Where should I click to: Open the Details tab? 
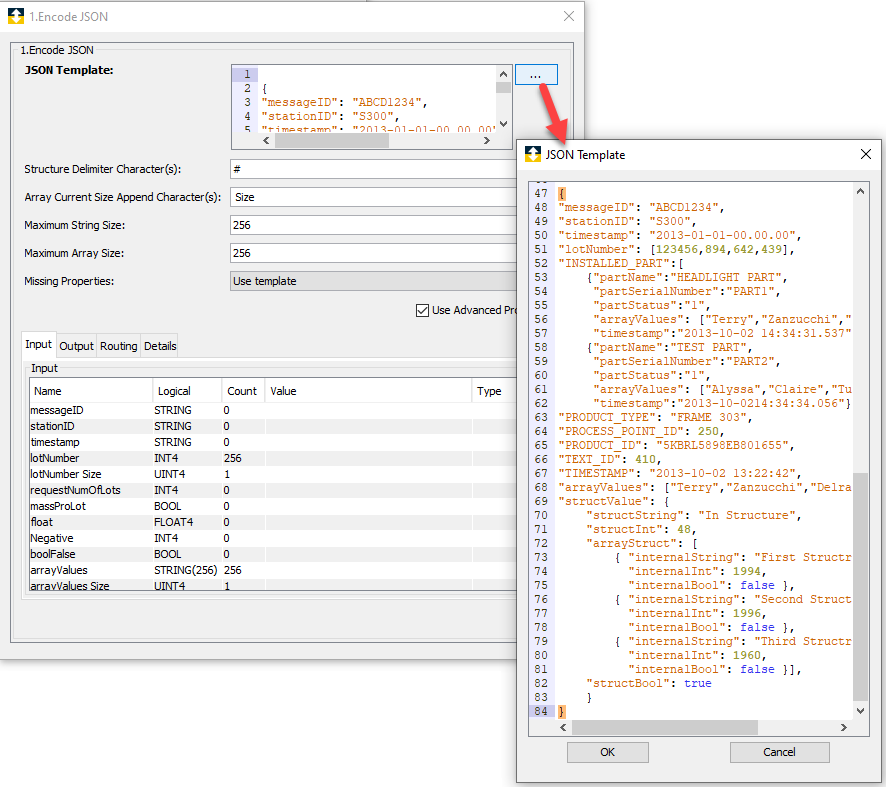(x=161, y=345)
